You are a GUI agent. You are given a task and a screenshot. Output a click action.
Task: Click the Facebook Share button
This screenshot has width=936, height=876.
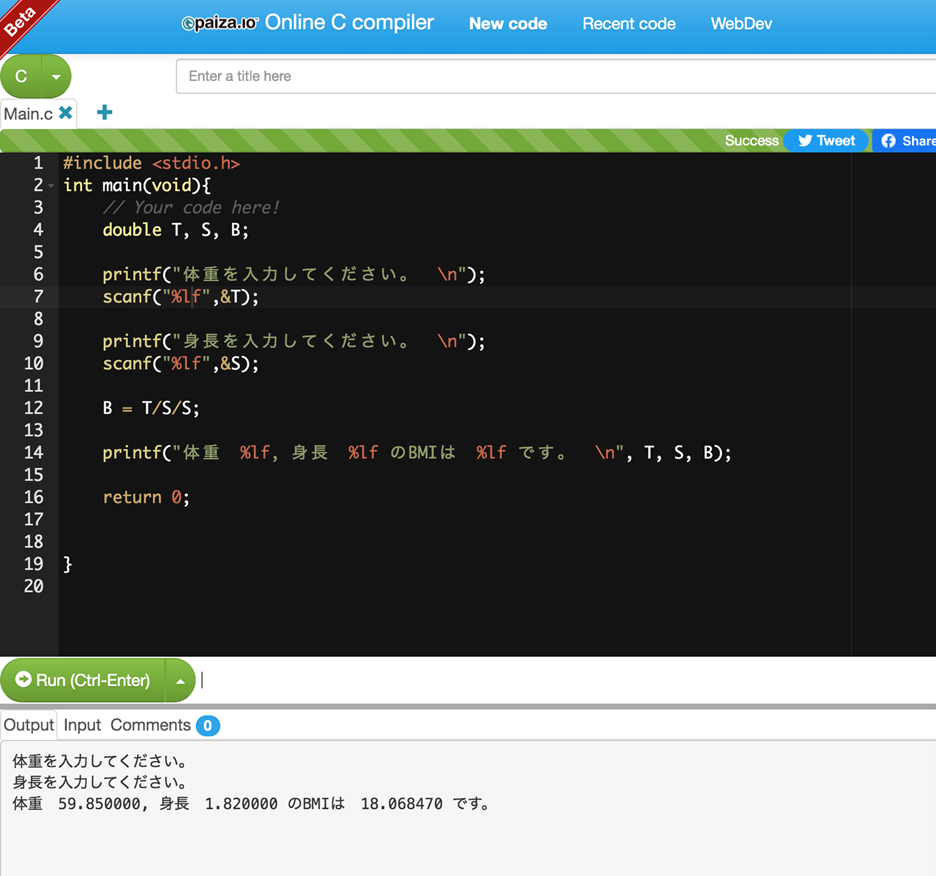pos(905,141)
